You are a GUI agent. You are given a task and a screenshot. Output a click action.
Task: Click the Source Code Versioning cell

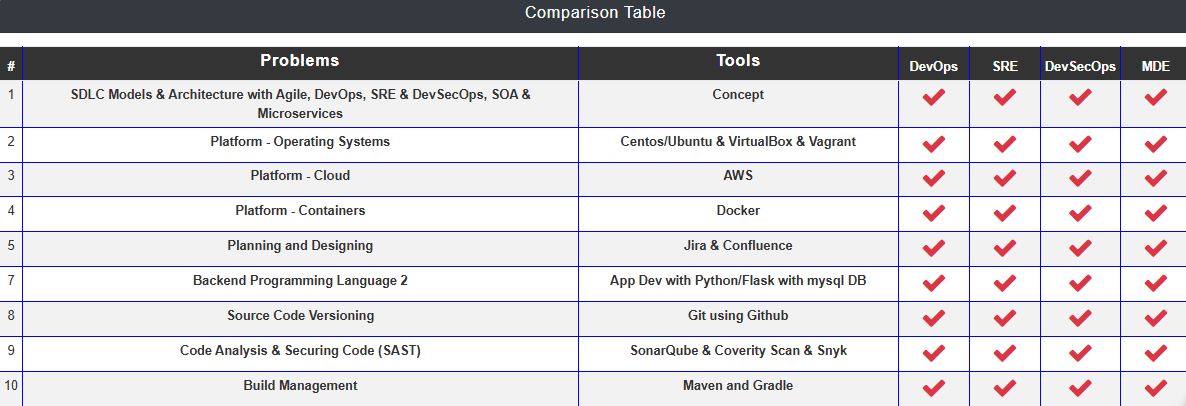(x=300, y=316)
